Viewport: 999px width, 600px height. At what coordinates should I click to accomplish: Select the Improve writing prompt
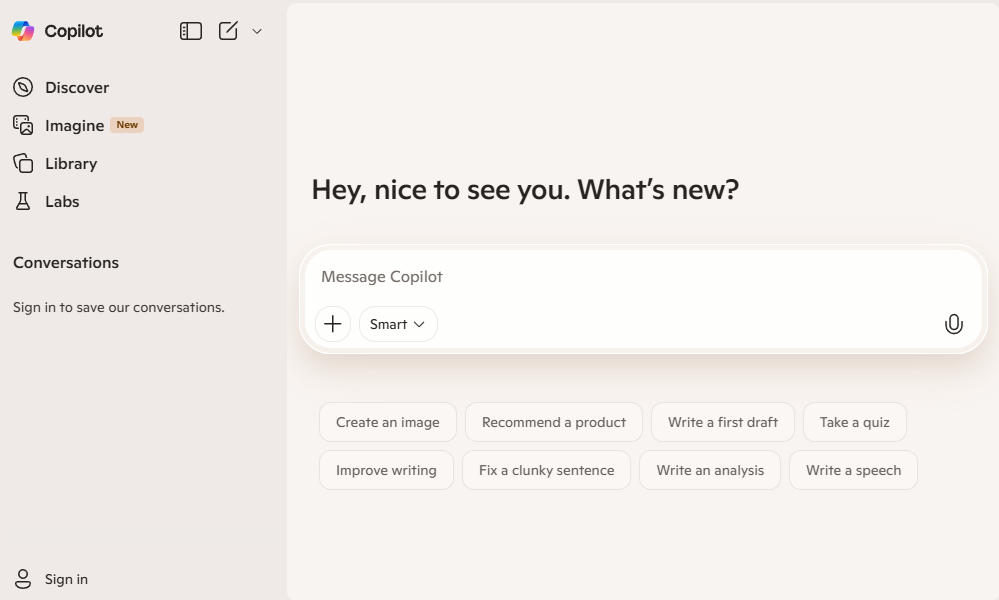click(386, 470)
